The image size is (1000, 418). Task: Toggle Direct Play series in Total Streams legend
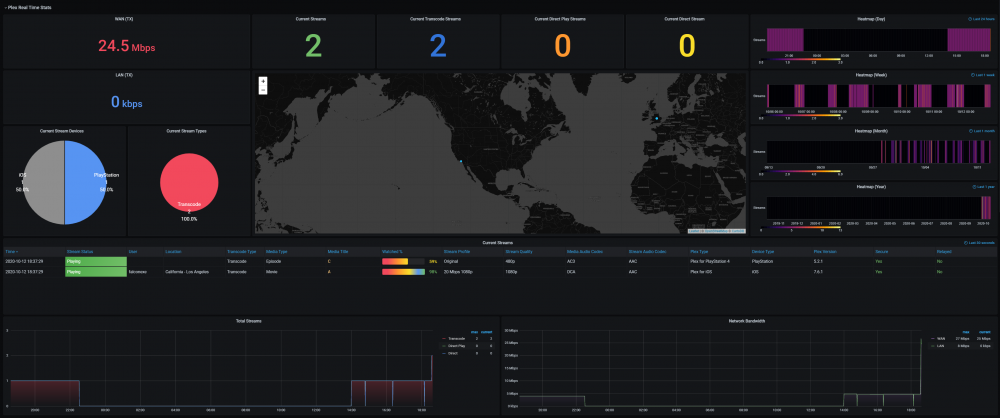point(456,345)
